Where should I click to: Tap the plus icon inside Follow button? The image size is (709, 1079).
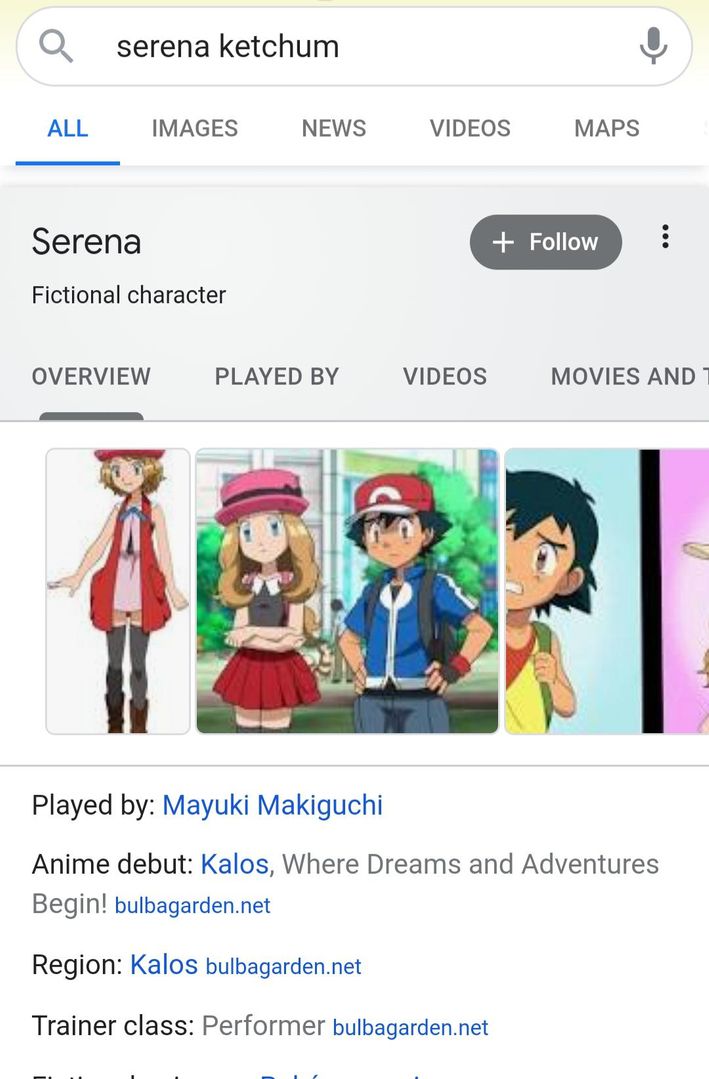tap(503, 242)
